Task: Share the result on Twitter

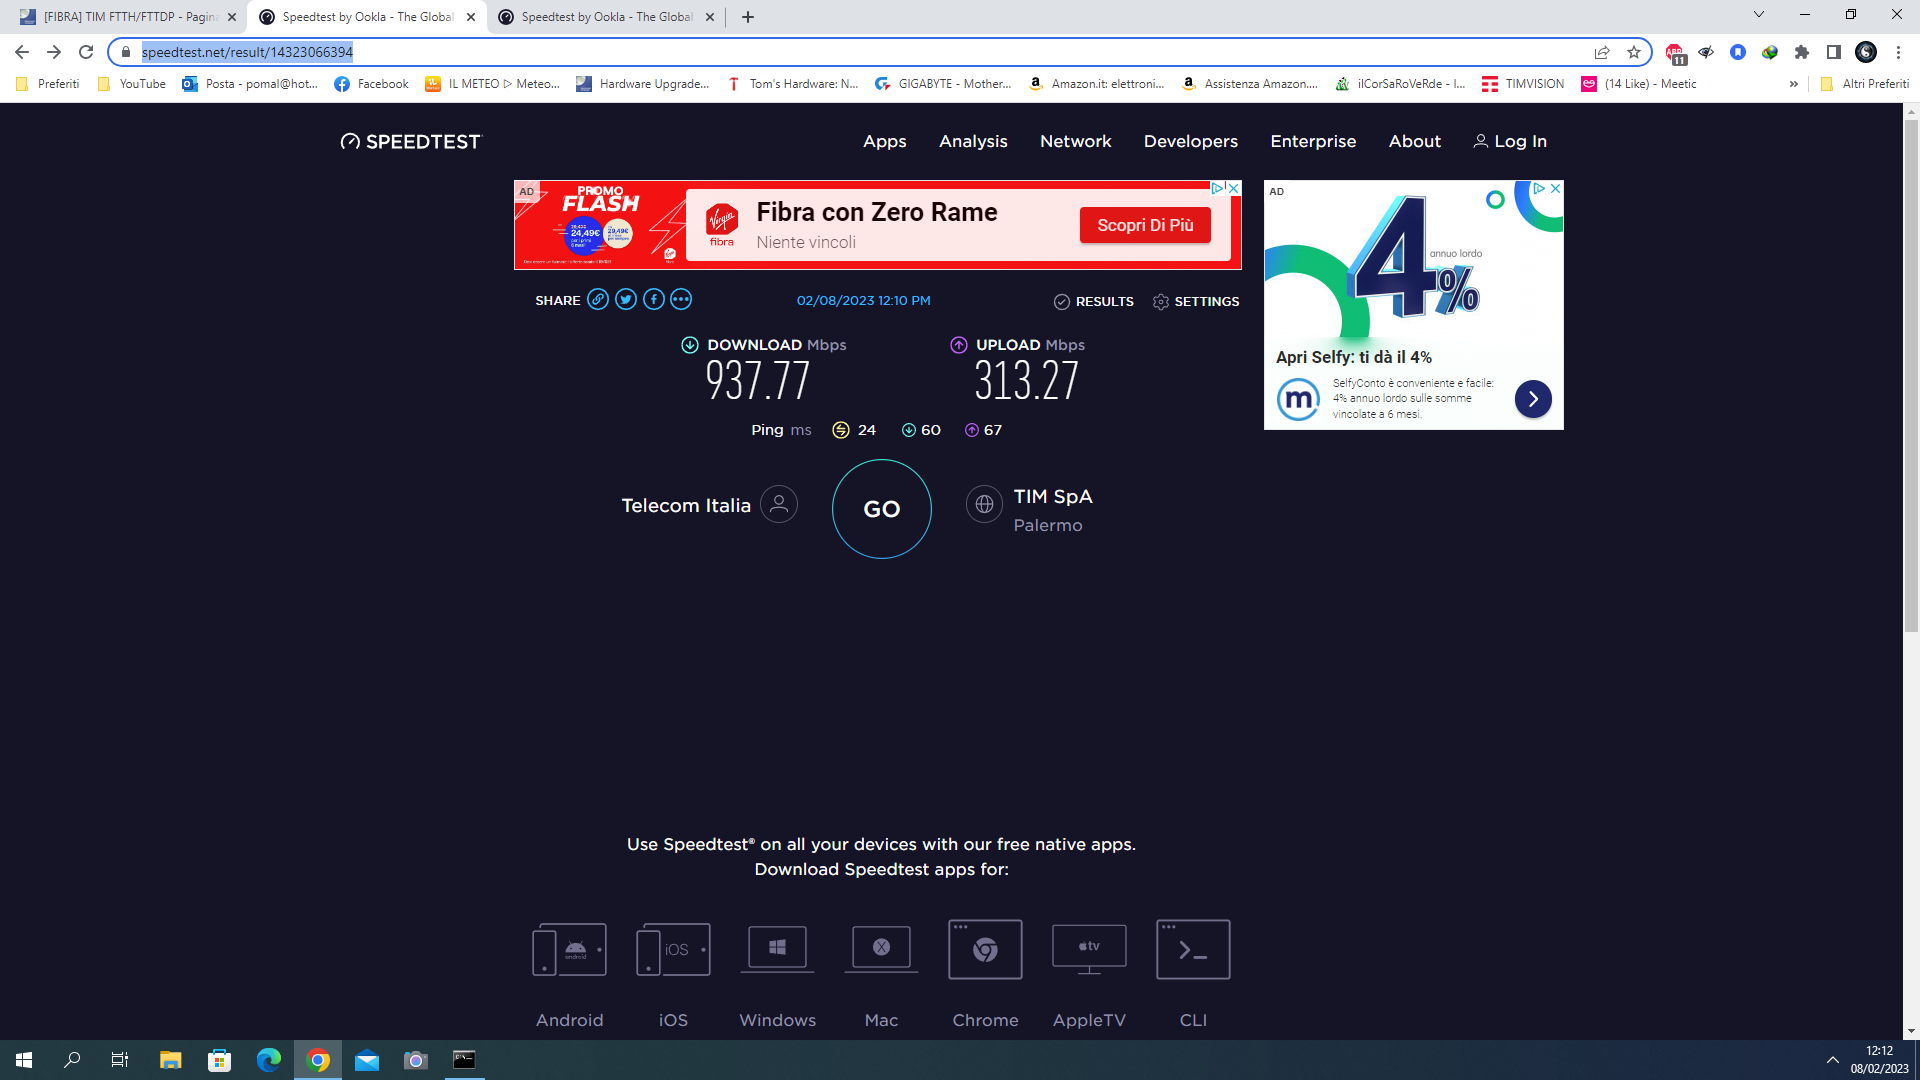Action: [x=626, y=300]
